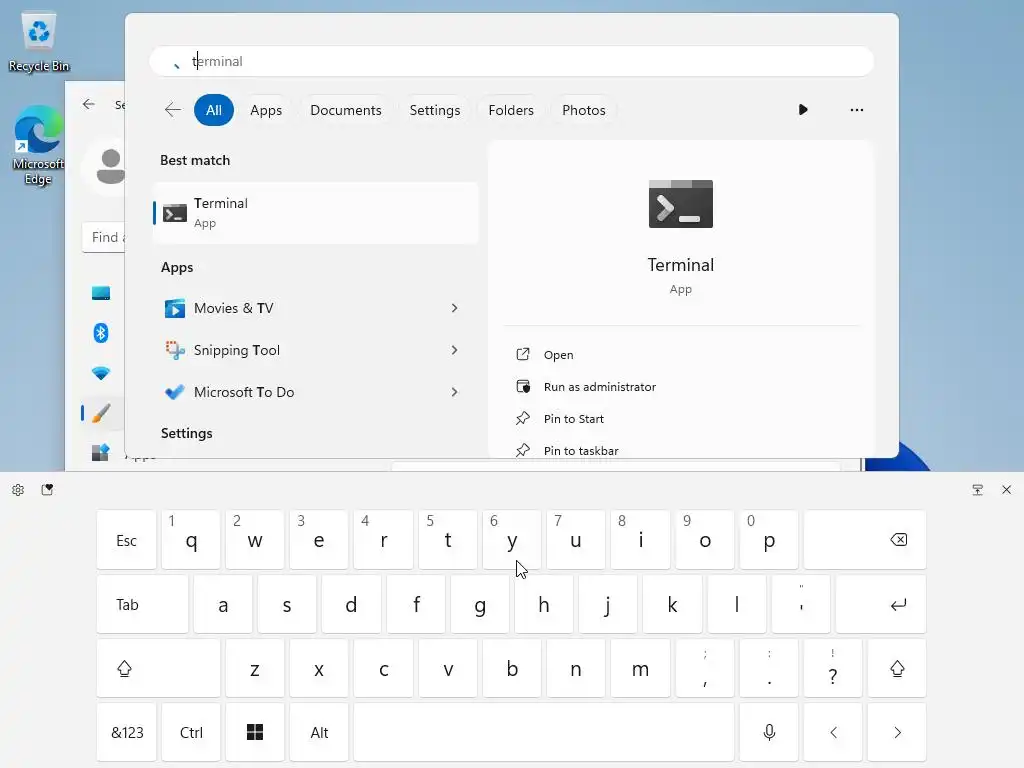1024x768 pixels.
Task: Open the Recycle Bin desktop icon
Action: coord(39,40)
